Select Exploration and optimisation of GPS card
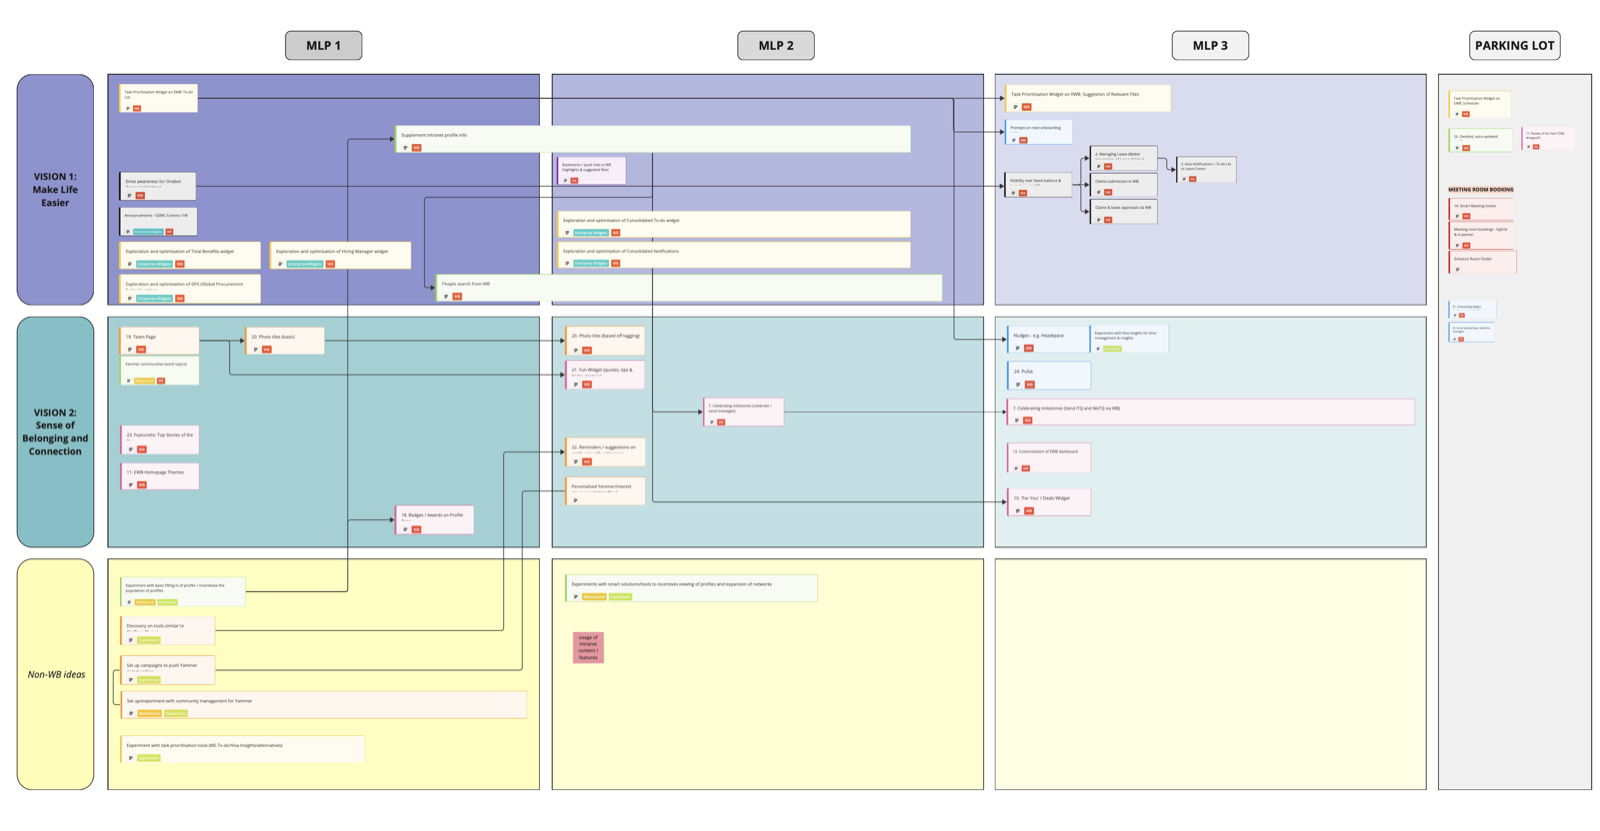Screen dimensions: 1600x831 click(x=190, y=289)
